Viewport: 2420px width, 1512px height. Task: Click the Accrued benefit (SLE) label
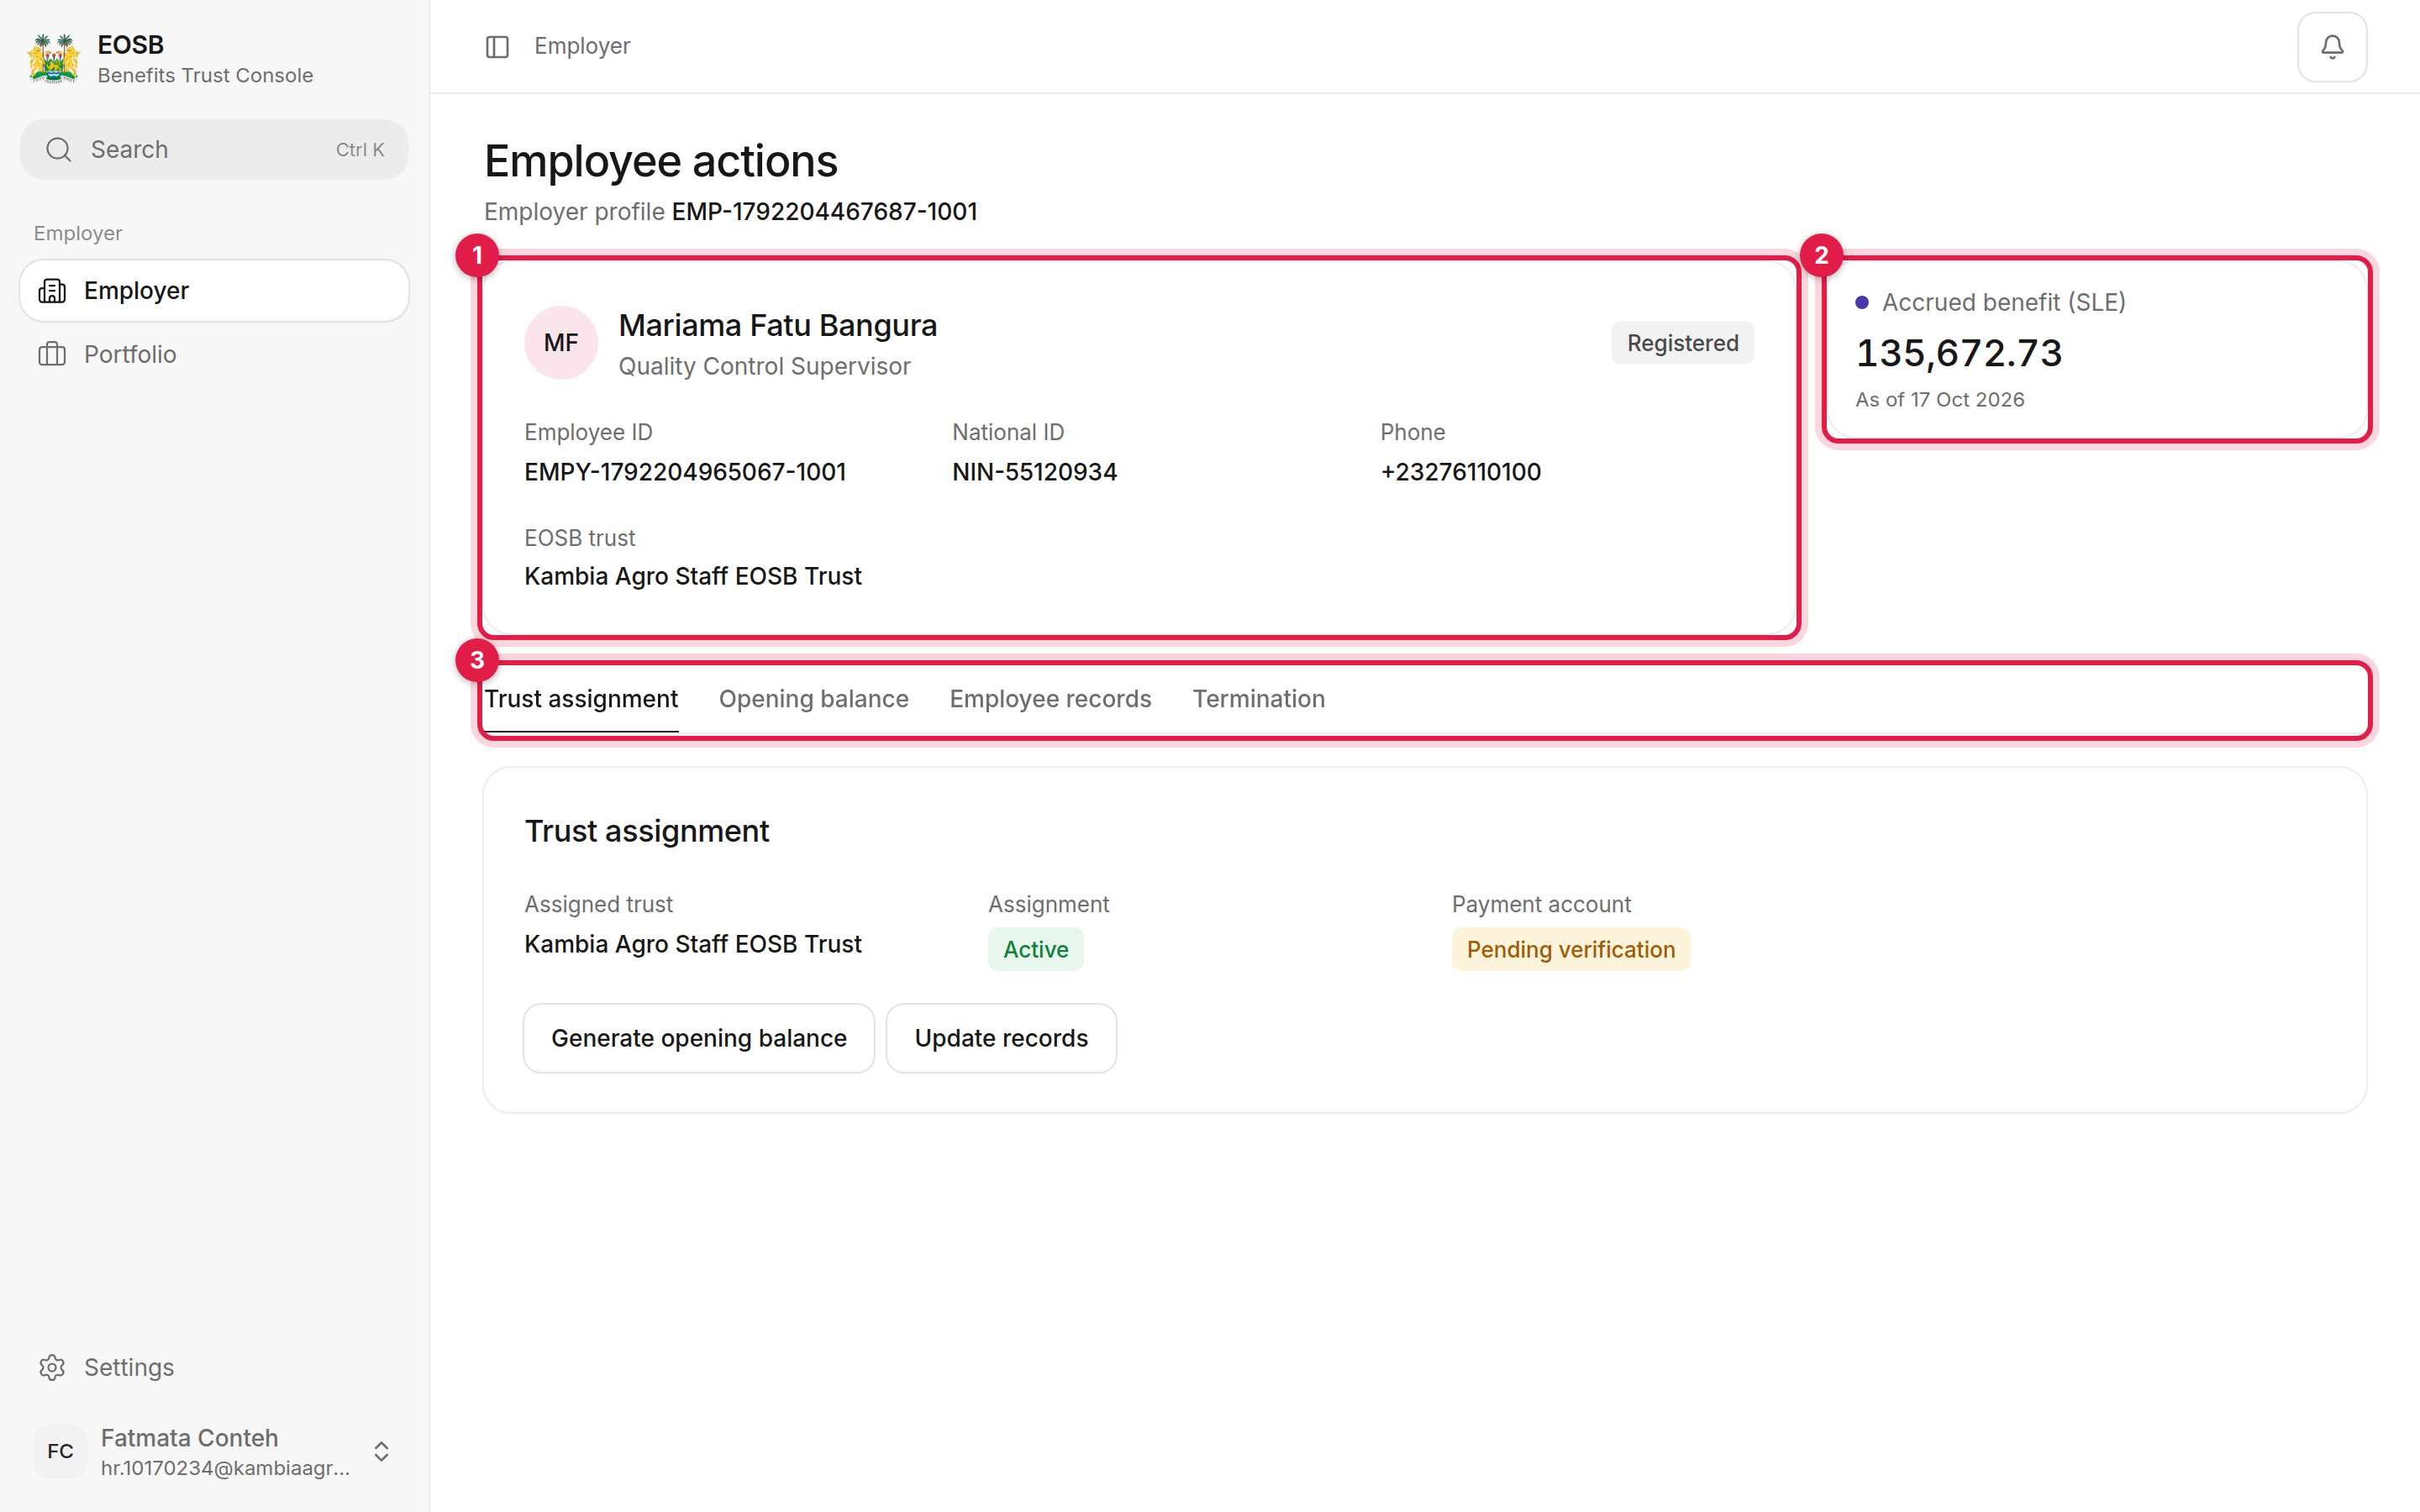(x=2003, y=302)
